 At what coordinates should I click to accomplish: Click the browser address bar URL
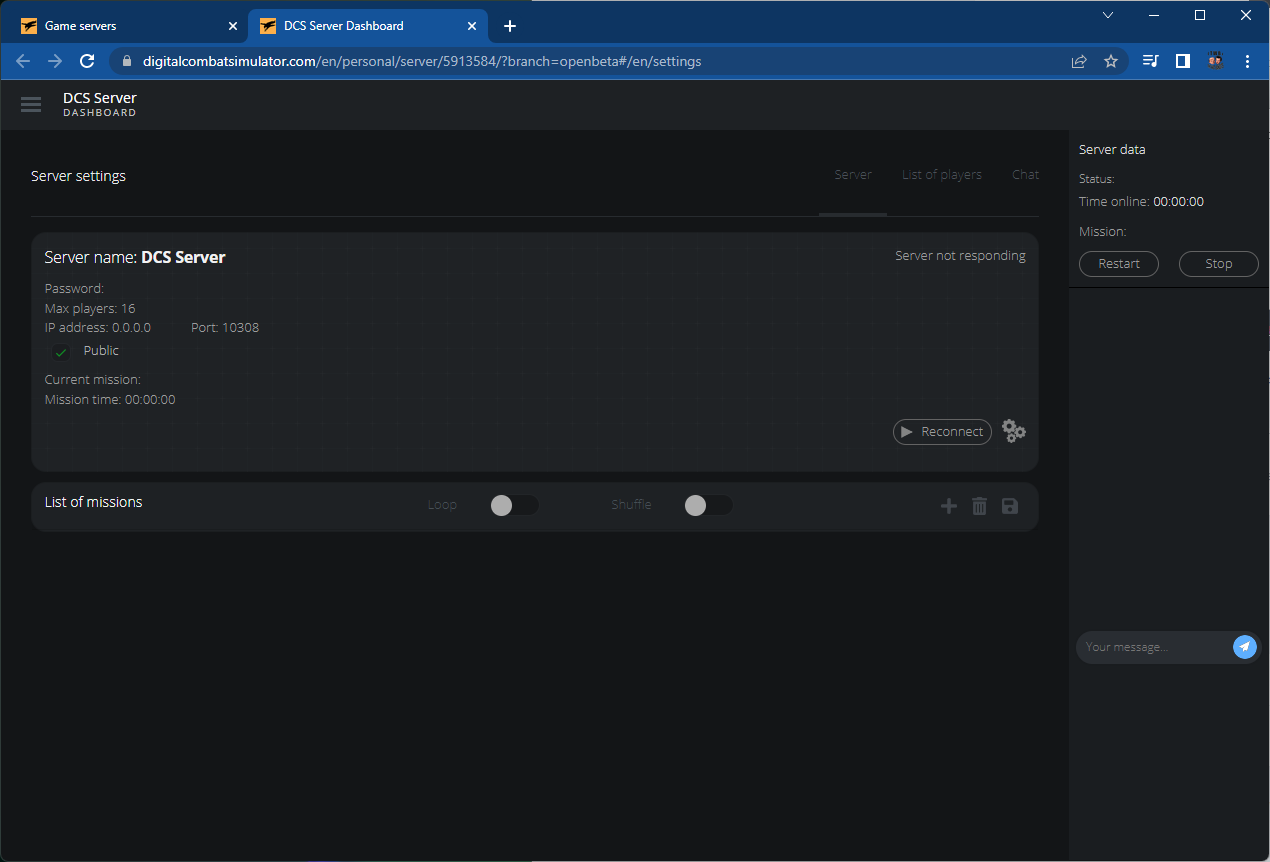422,61
